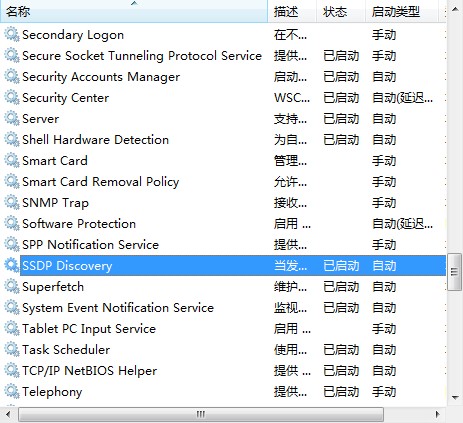Click the Telephony service gear icon
The width and height of the screenshot is (463, 423).
(x=12, y=392)
